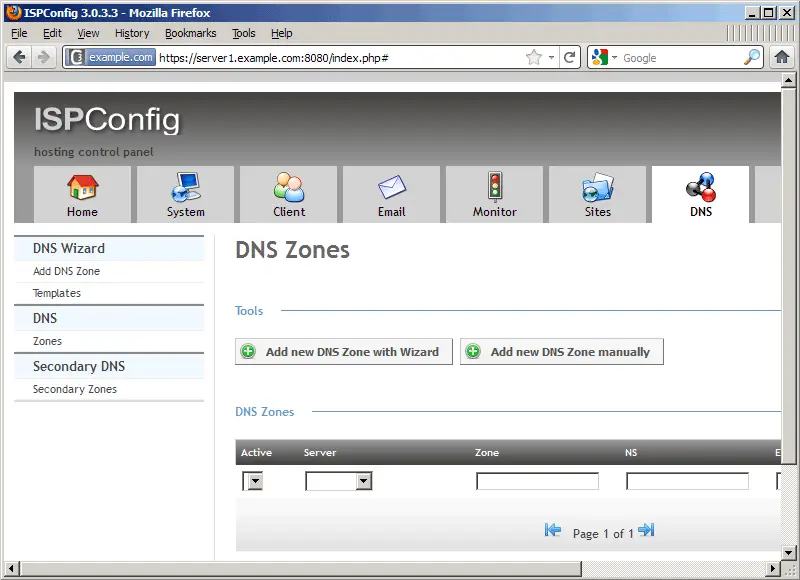Click the browser address bar URL
The image size is (800, 580).
[273, 58]
